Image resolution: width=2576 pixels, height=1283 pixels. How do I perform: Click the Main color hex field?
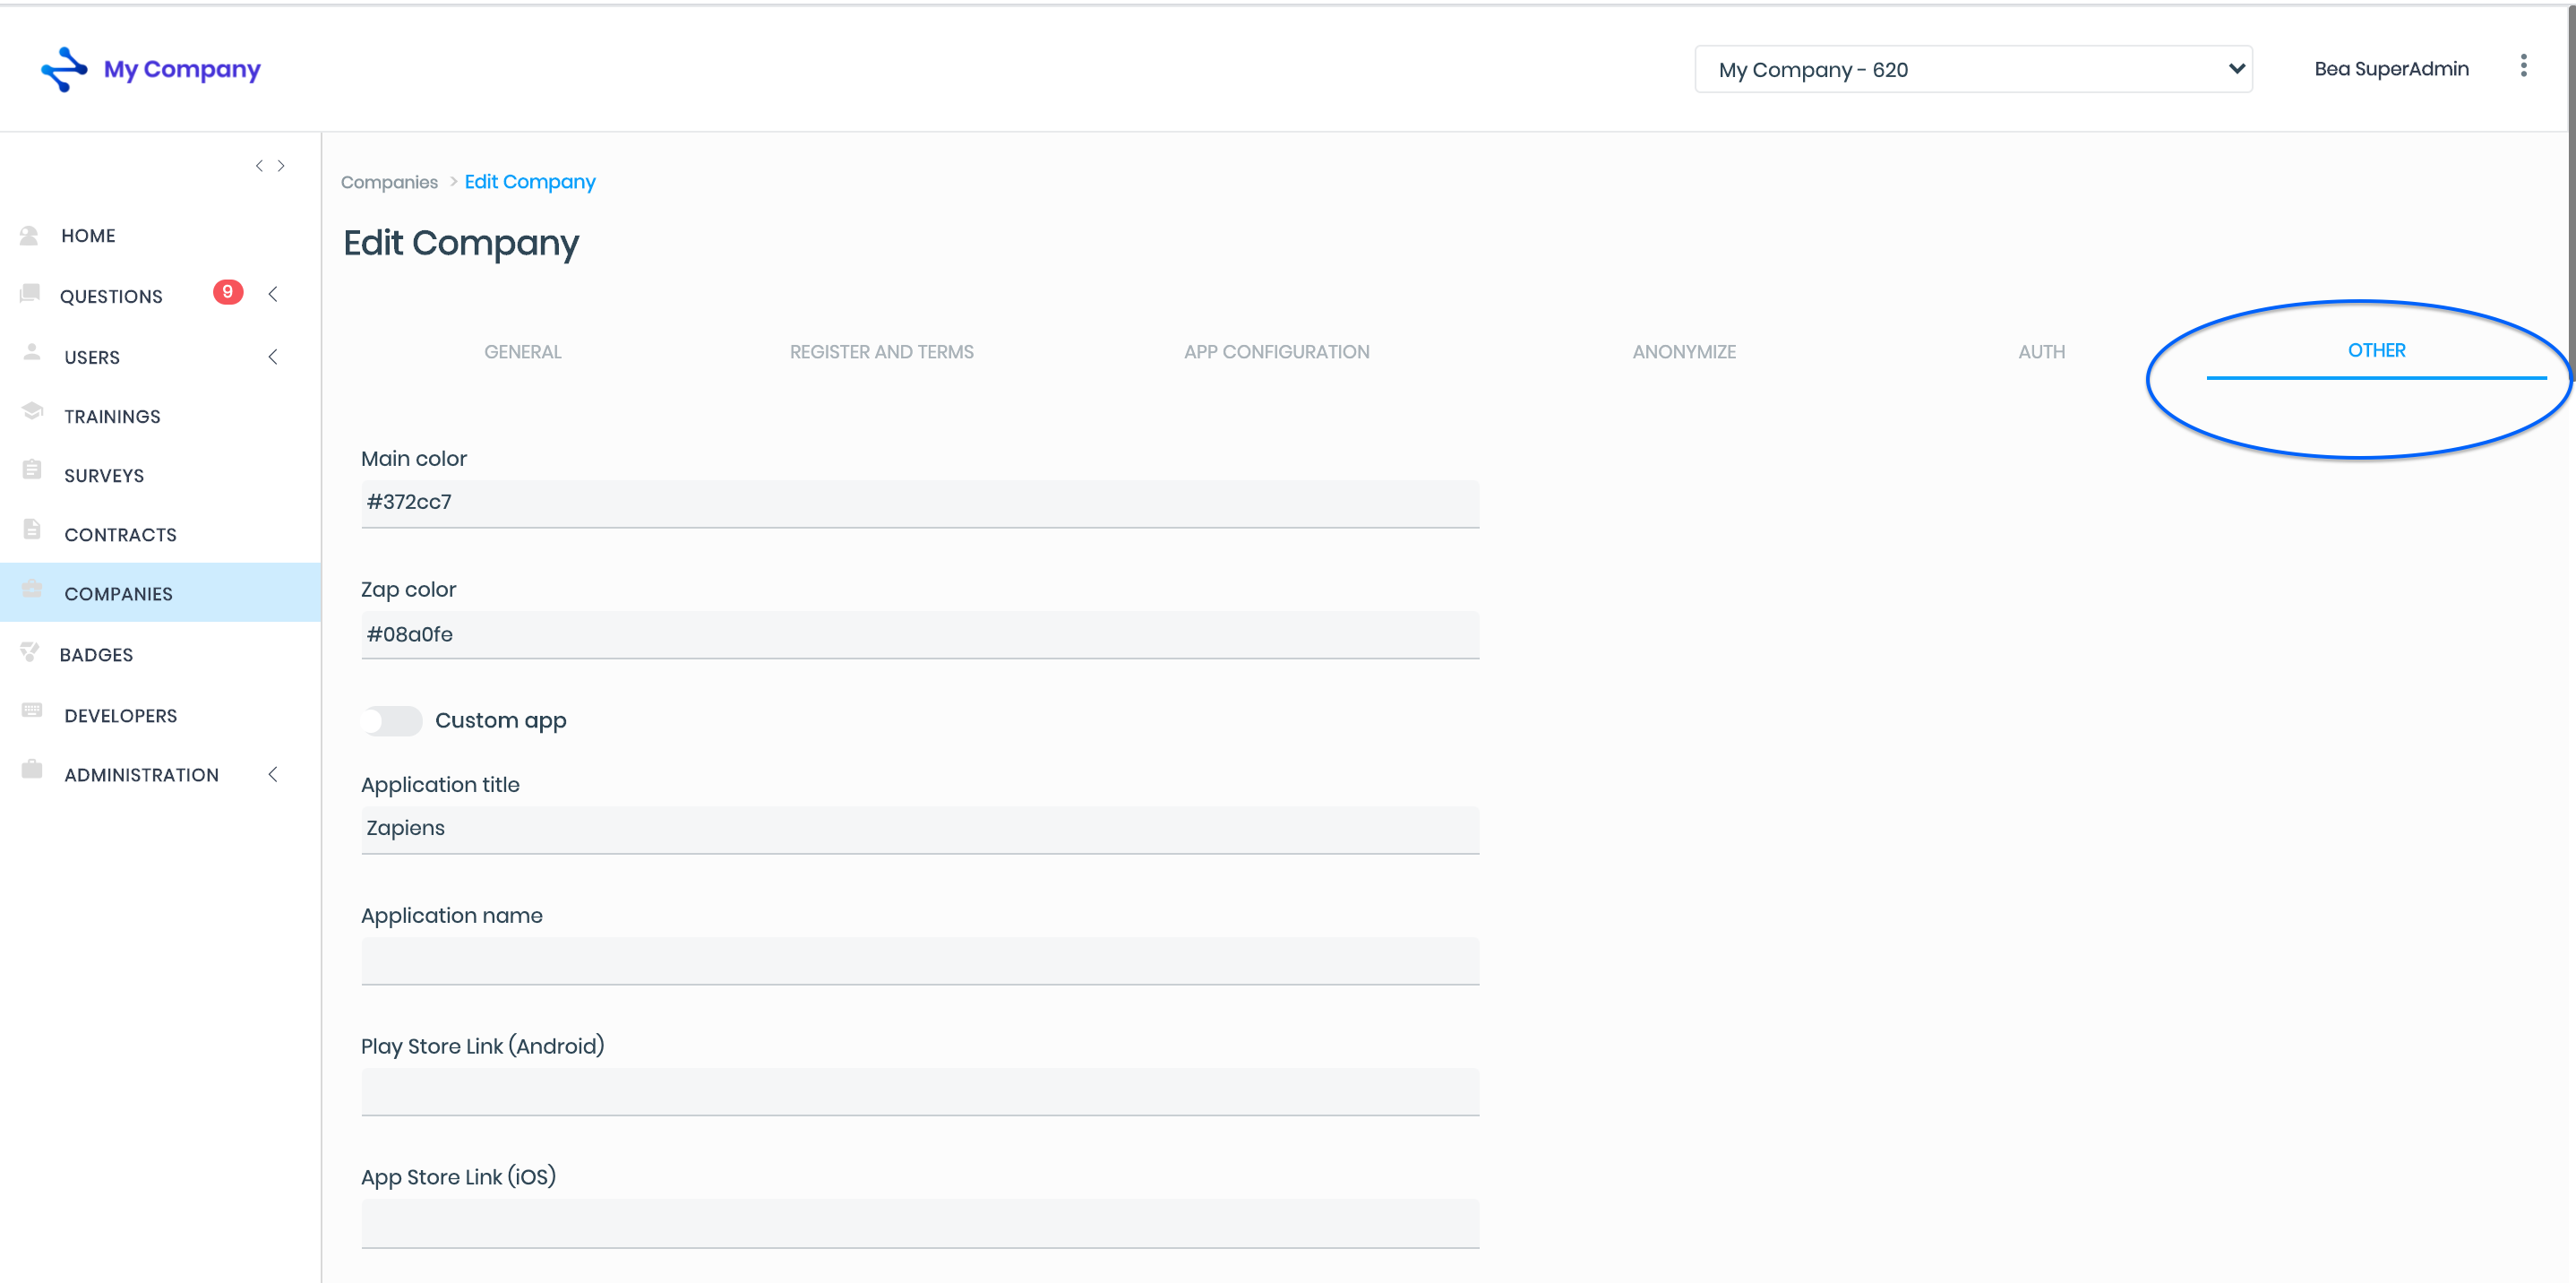coord(919,503)
